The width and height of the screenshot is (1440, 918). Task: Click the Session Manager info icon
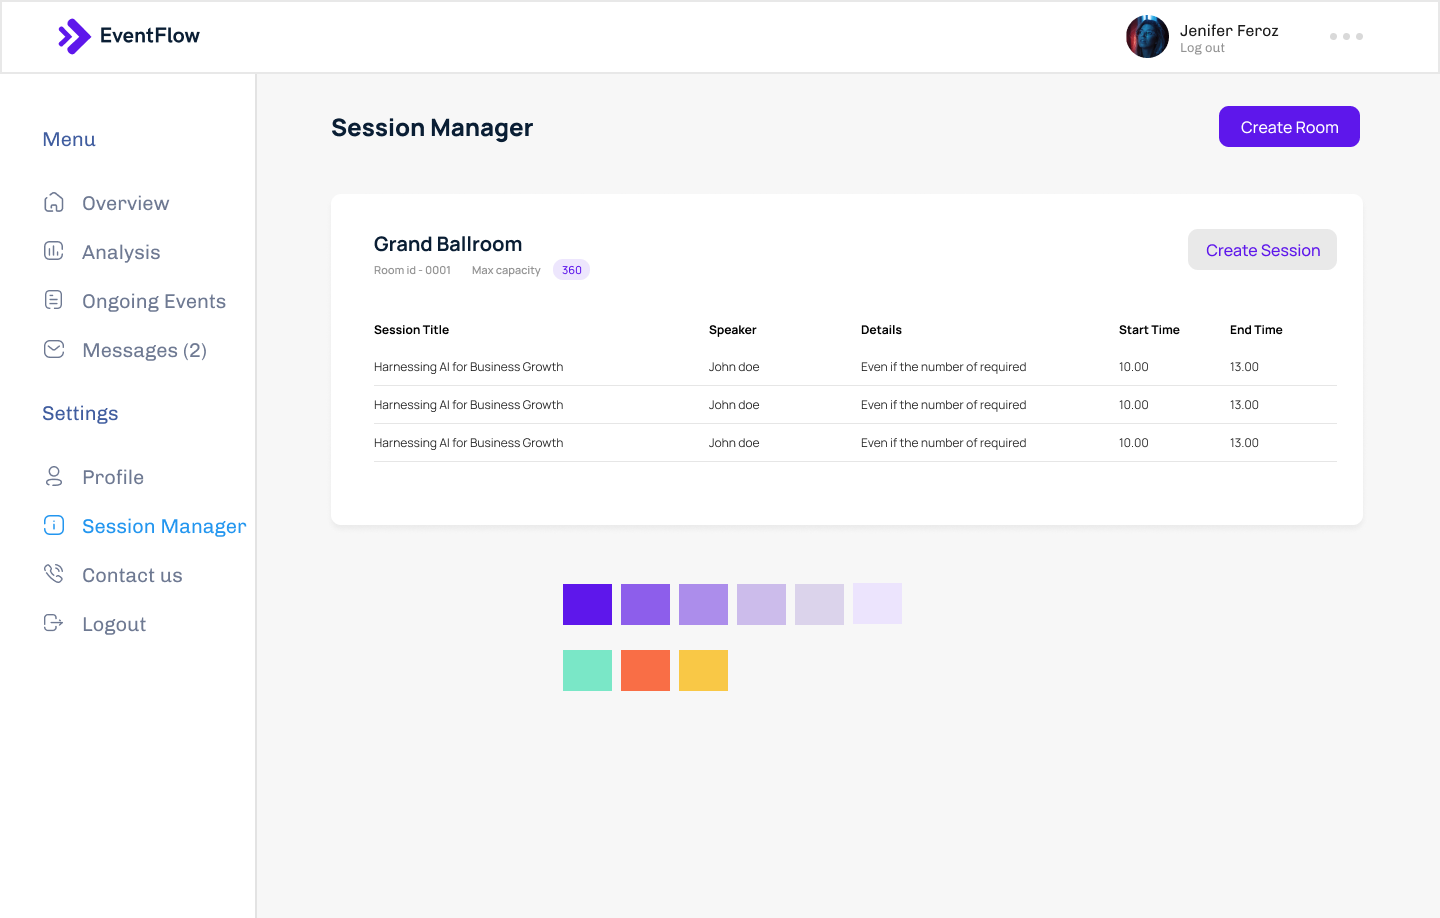coord(54,525)
